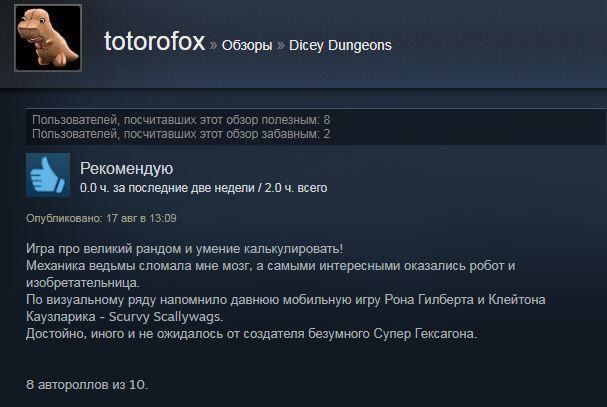Image resolution: width=607 pixels, height=407 pixels.
Task: Open the Обзоры breadcrumb link
Action: [247, 45]
